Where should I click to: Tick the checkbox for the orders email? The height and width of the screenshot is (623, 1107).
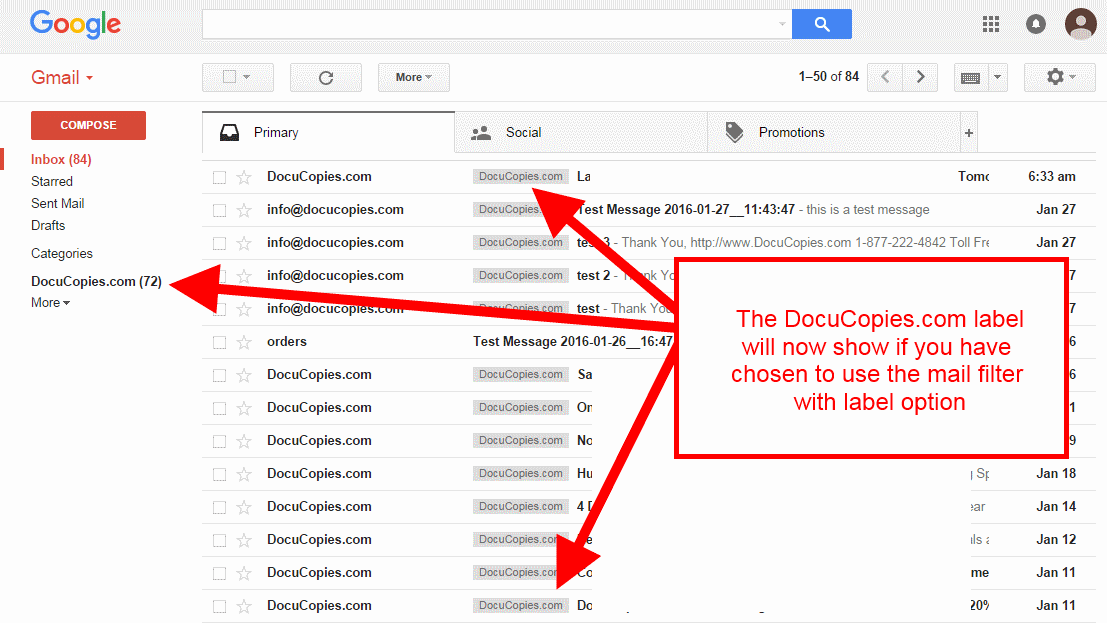(x=219, y=342)
